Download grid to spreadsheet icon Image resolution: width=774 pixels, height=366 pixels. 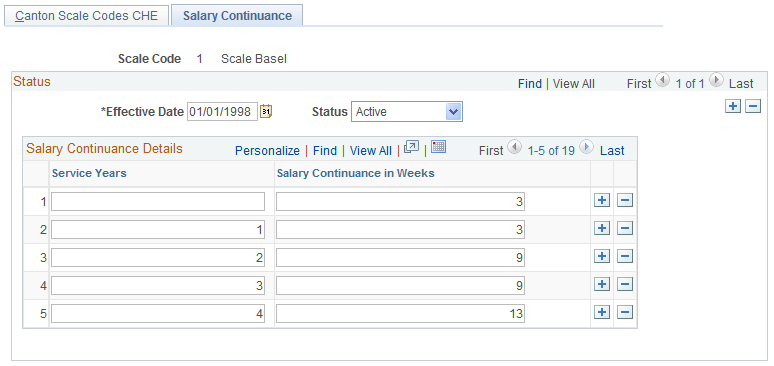point(438,147)
